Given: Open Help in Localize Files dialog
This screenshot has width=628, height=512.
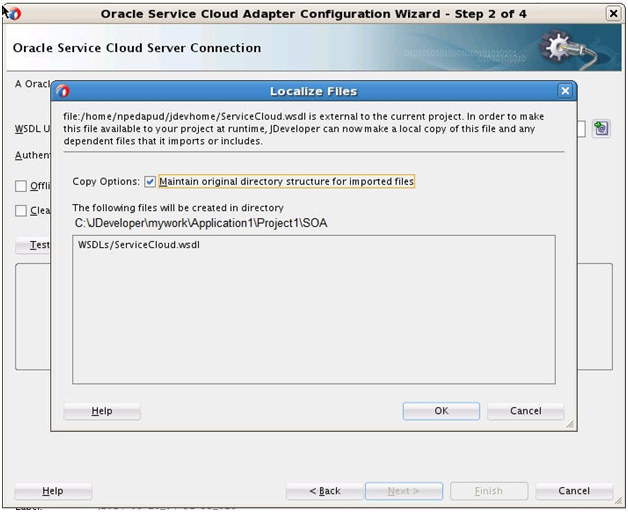Looking at the screenshot, I should [102, 411].
